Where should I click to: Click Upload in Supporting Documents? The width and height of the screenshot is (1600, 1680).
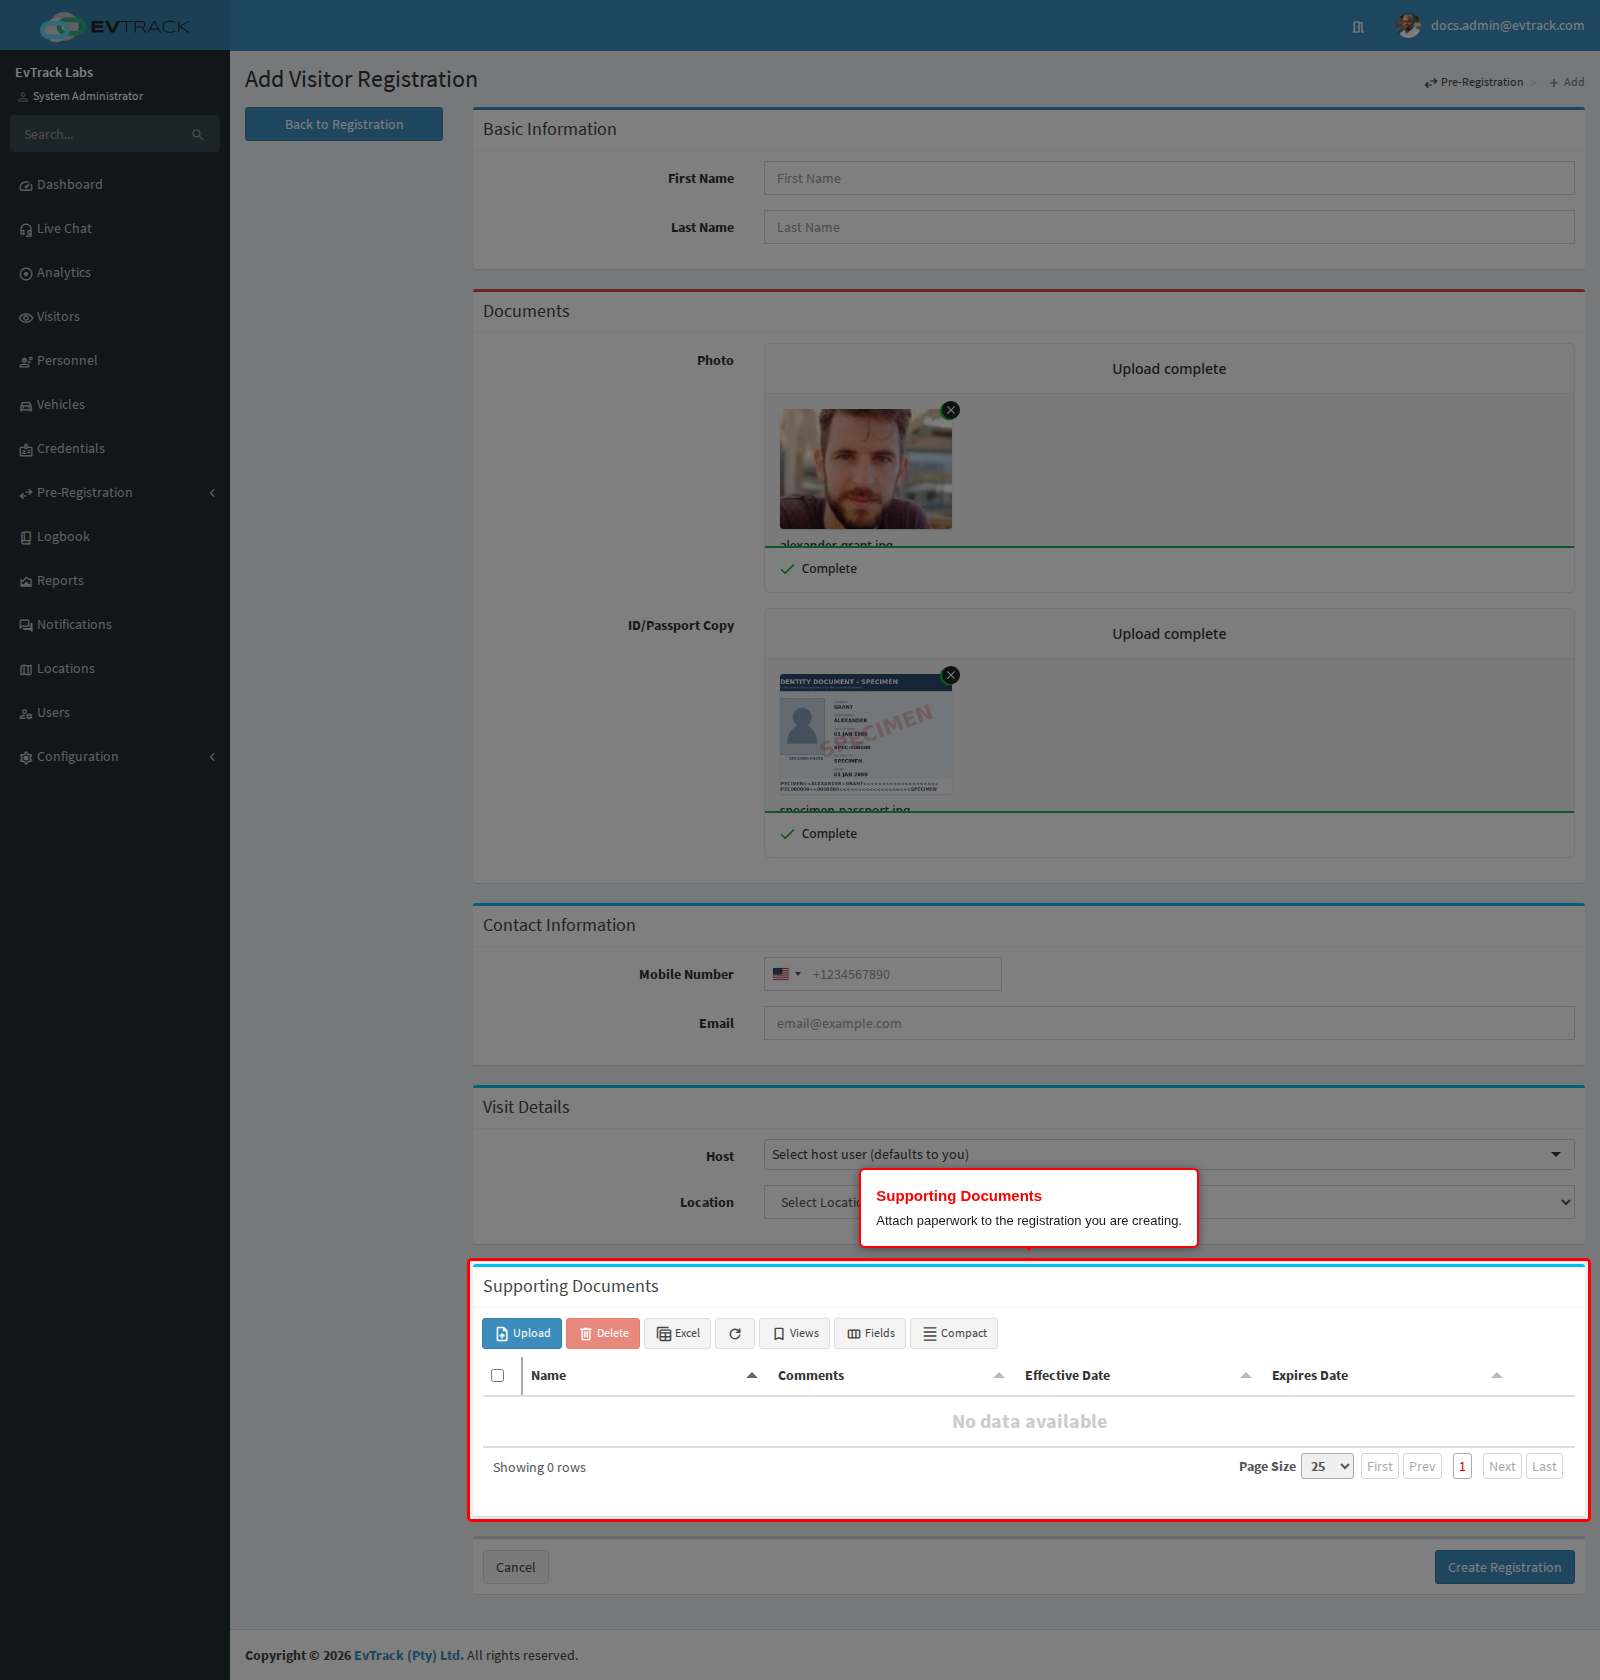pos(522,1333)
